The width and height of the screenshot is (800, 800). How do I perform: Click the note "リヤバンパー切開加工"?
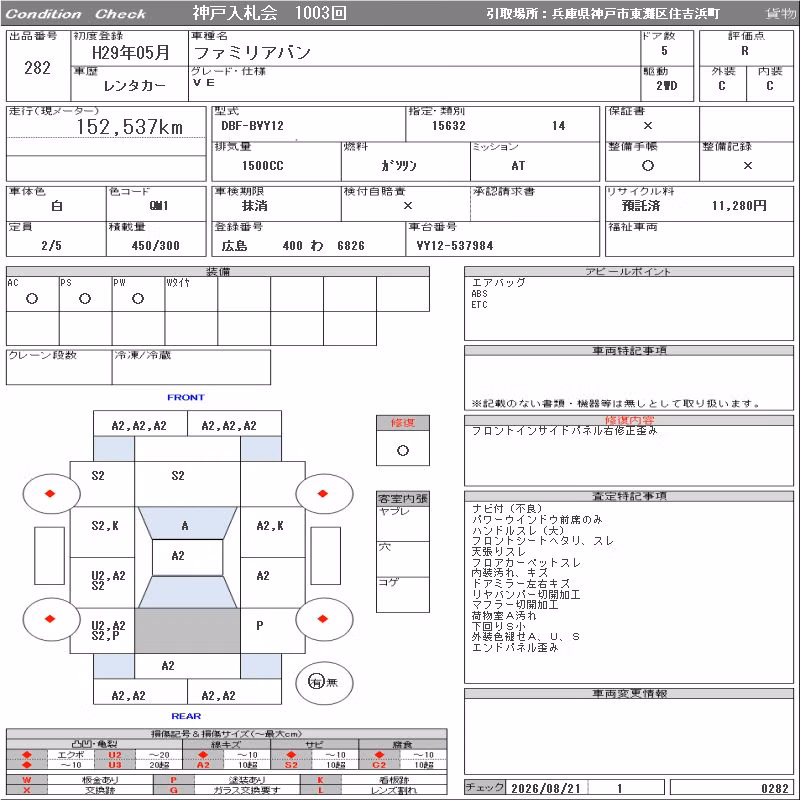526,594
